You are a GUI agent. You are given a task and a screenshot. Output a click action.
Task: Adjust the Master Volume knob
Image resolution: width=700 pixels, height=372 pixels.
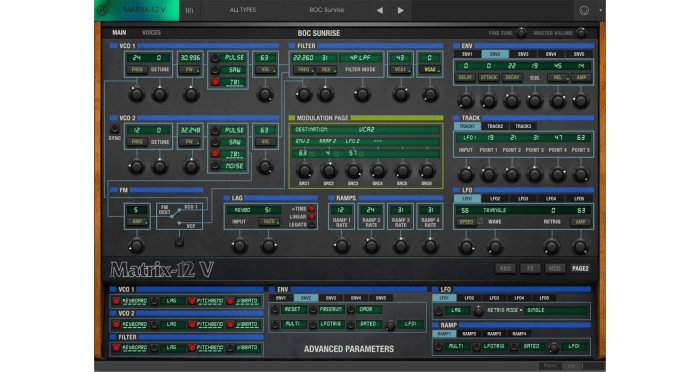coord(581,33)
